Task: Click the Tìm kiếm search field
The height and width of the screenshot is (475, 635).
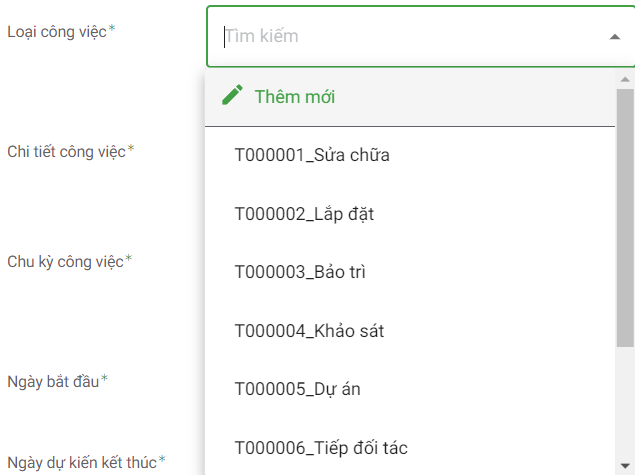Action: point(400,36)
